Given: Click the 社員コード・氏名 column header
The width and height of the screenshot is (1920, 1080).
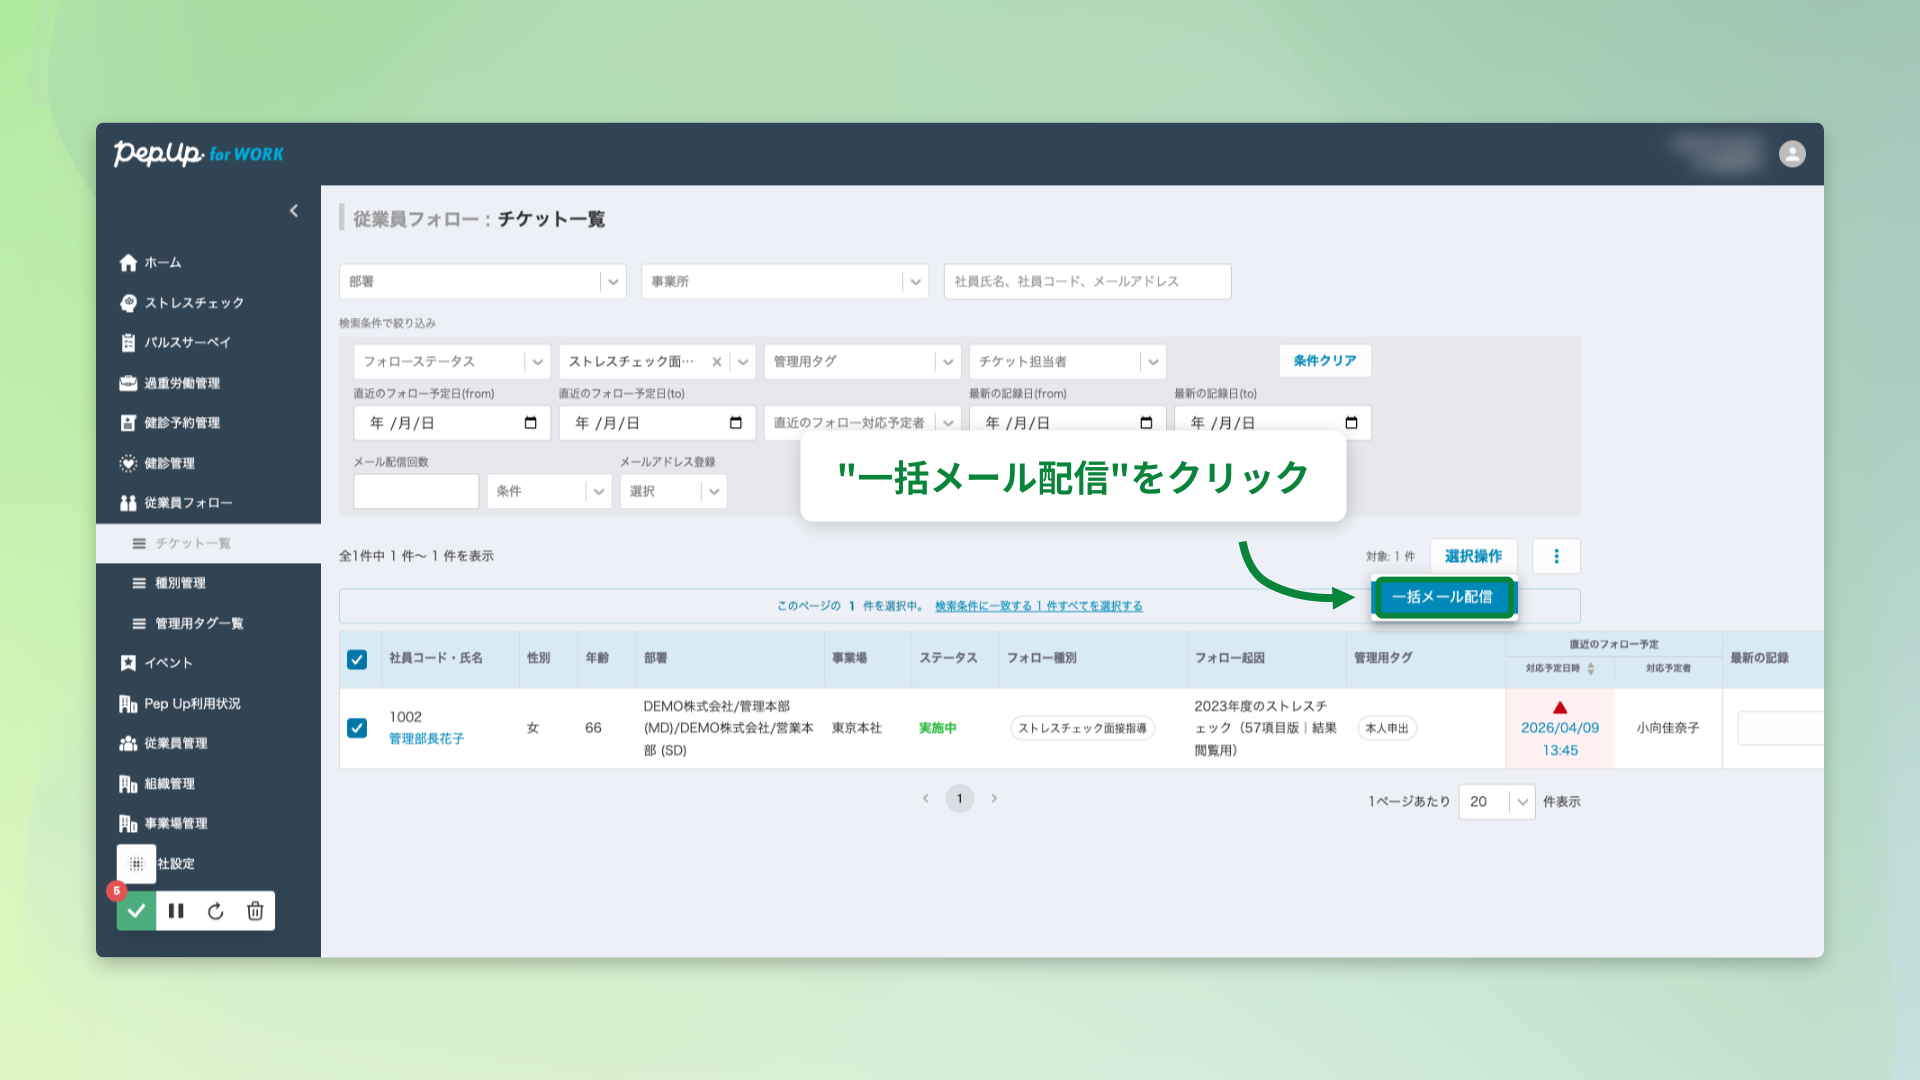Looking at the screenshot, I should click(436, 658).
